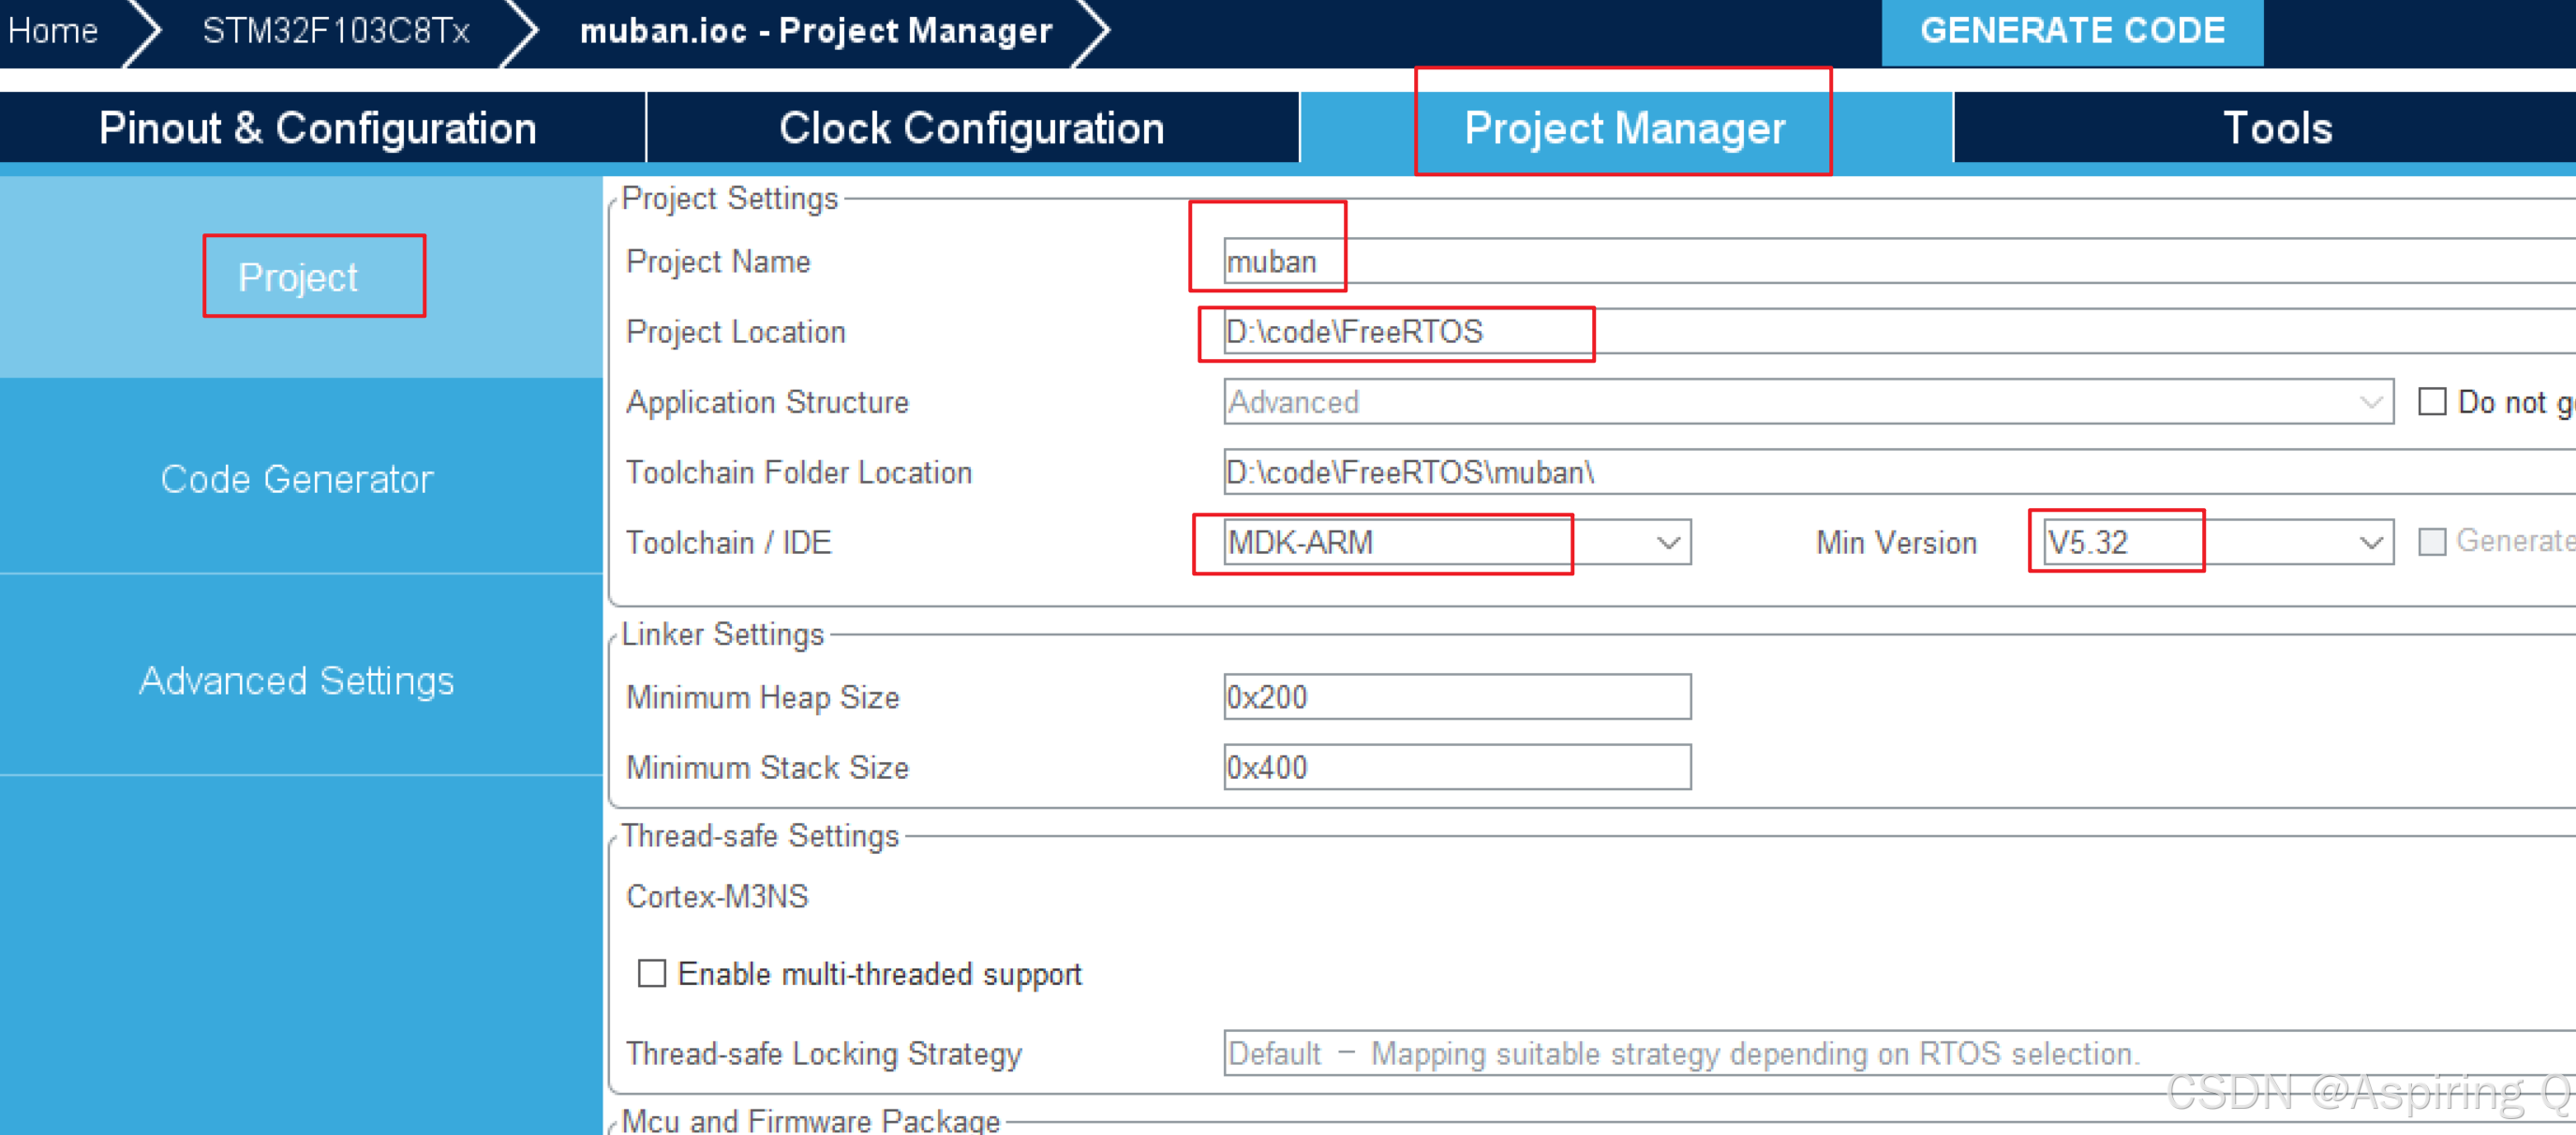Click the 'Application Structure' label

pos(767,402)
